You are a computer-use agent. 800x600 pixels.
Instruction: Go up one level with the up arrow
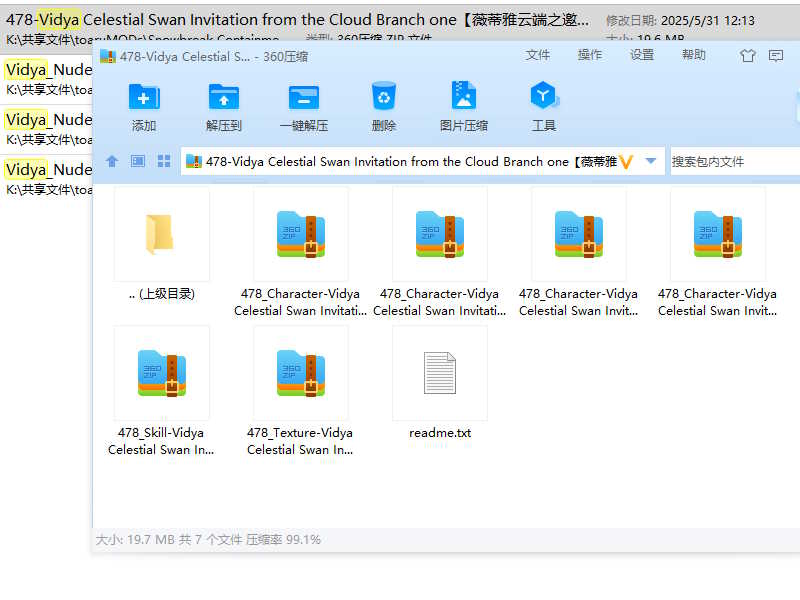point(112,161)
